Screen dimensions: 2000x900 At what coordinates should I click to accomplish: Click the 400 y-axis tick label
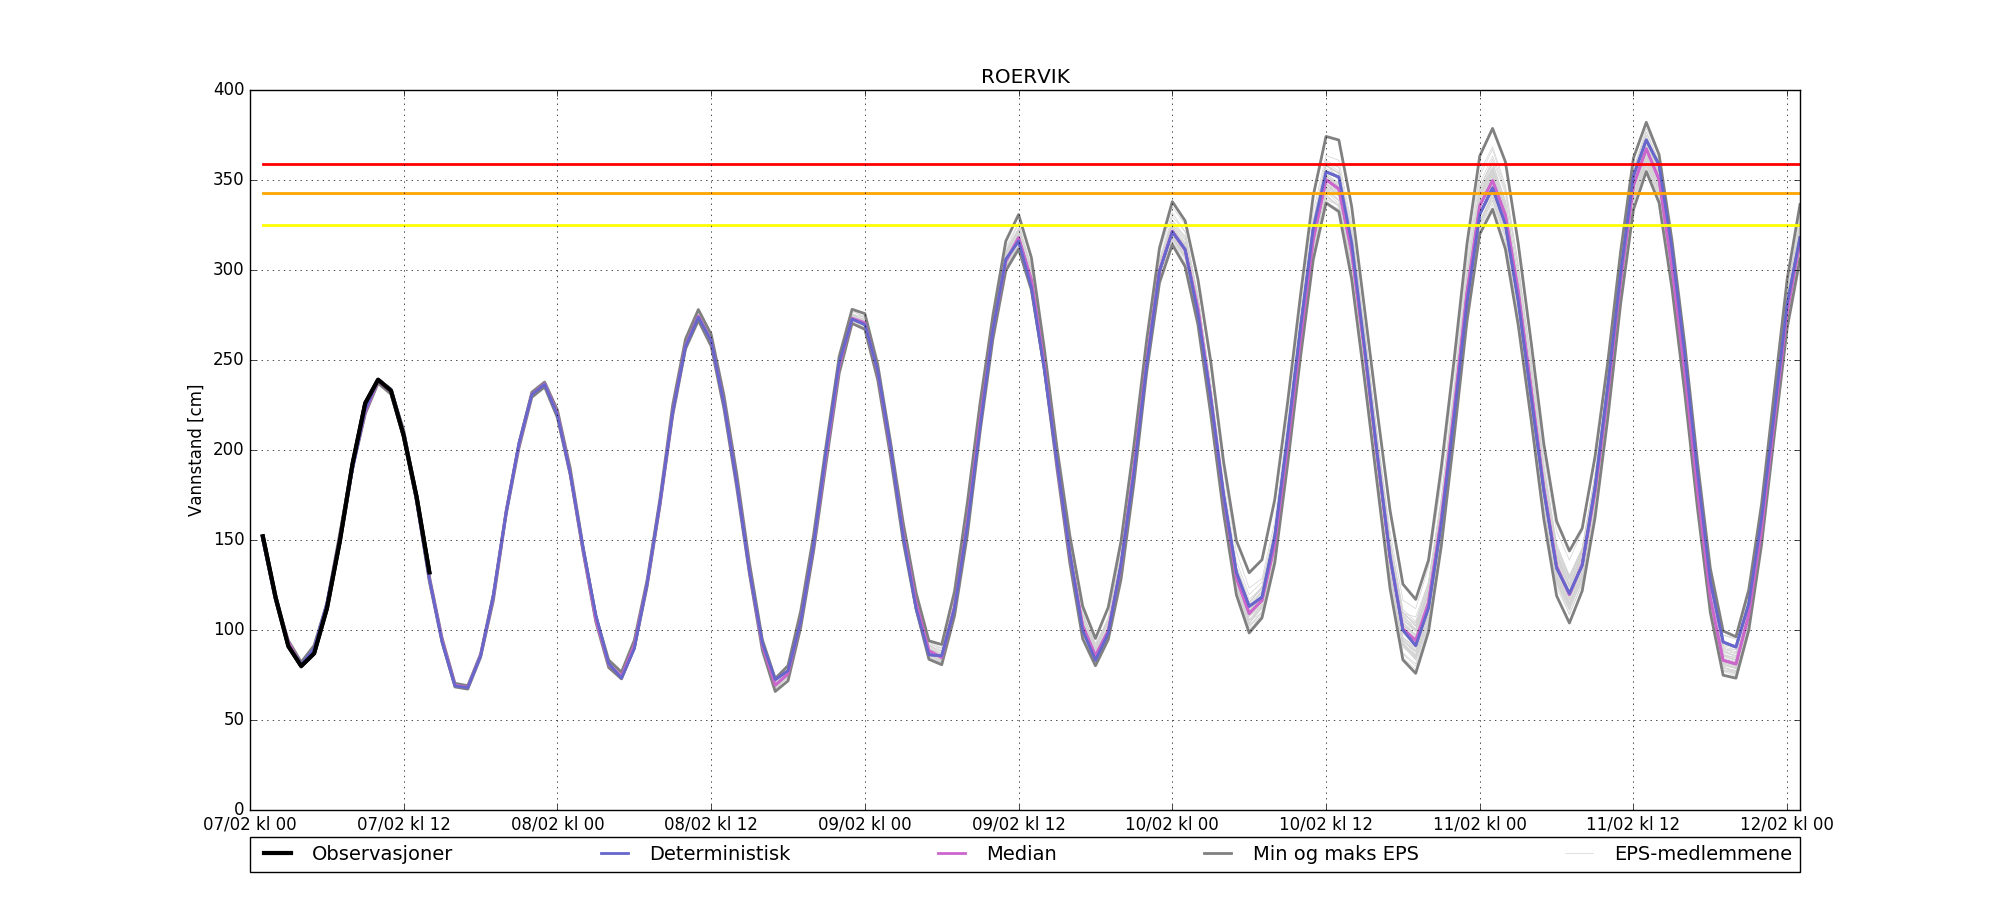point(229,90)
